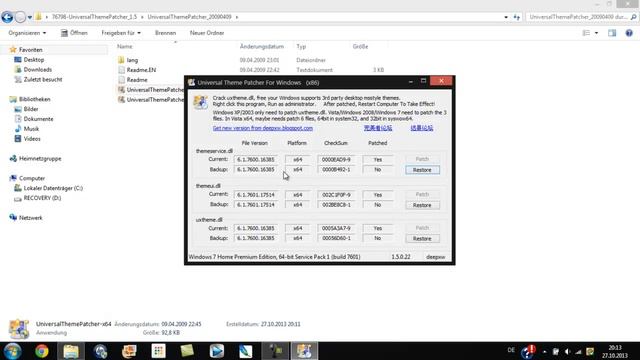This screenshot has width=640, height=360.
Task: Open the help icon in Explorer toolbar
Action: point(629,33)
